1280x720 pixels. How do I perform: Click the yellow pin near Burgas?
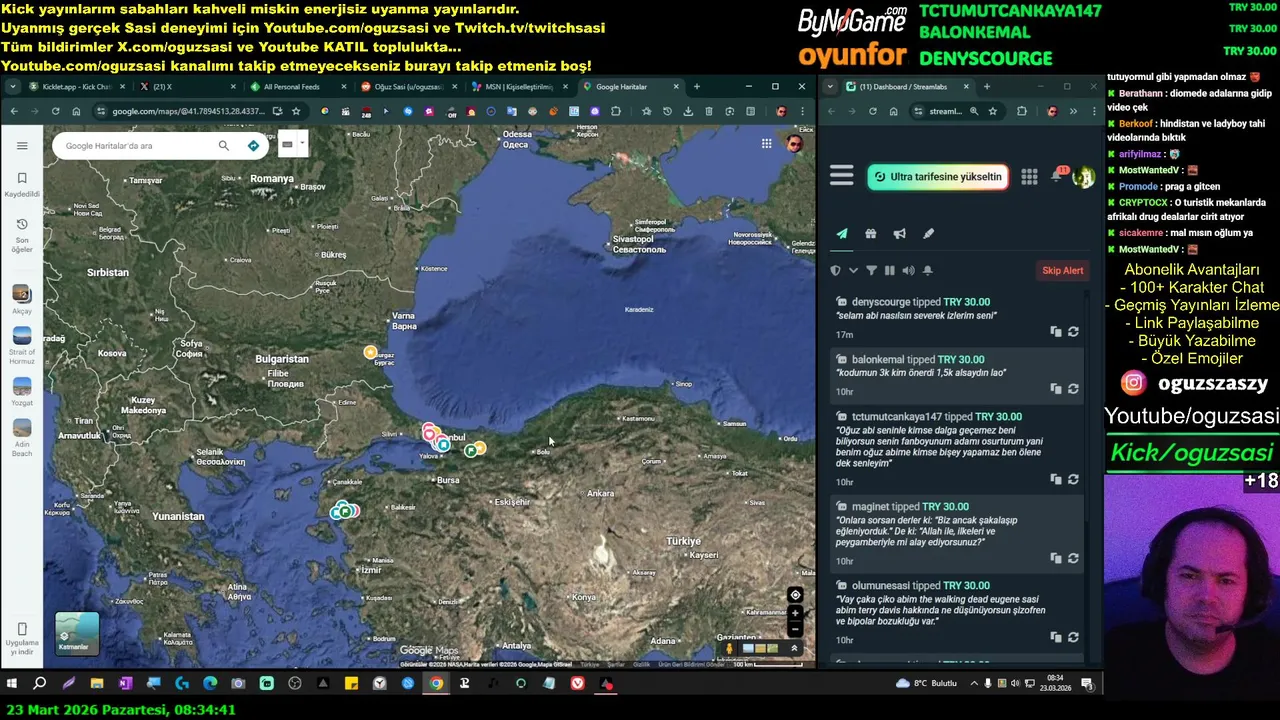370,352
